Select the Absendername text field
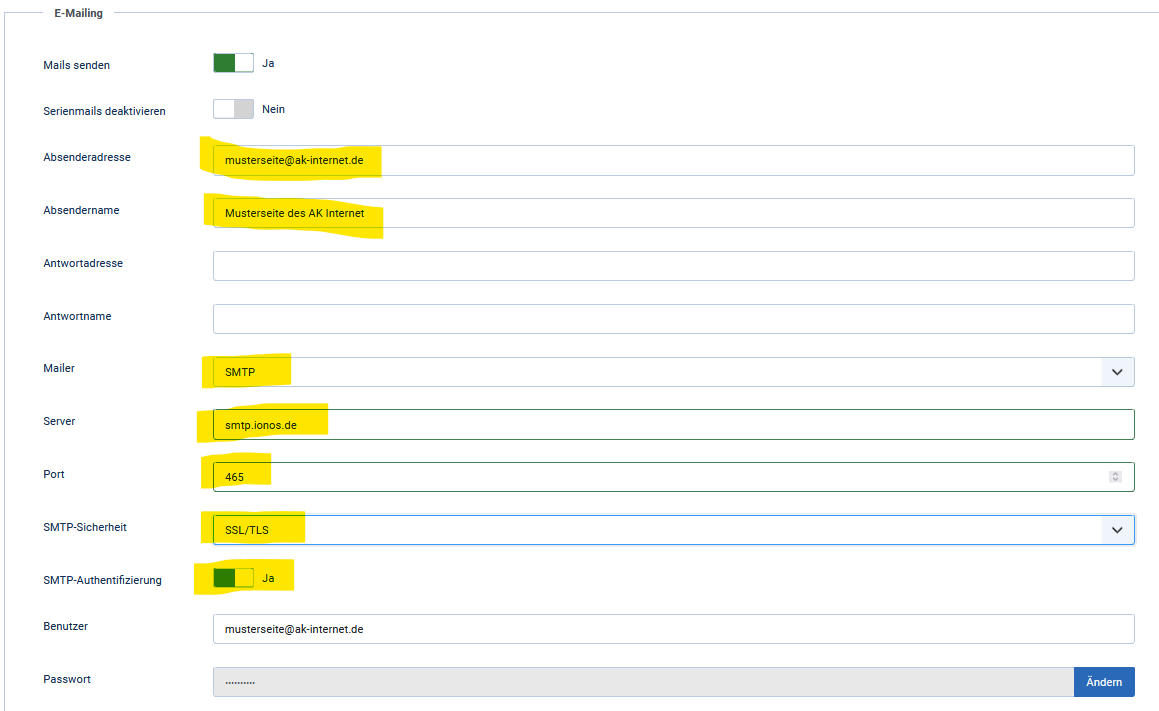1159x711 pixels. tap(673, 213)
